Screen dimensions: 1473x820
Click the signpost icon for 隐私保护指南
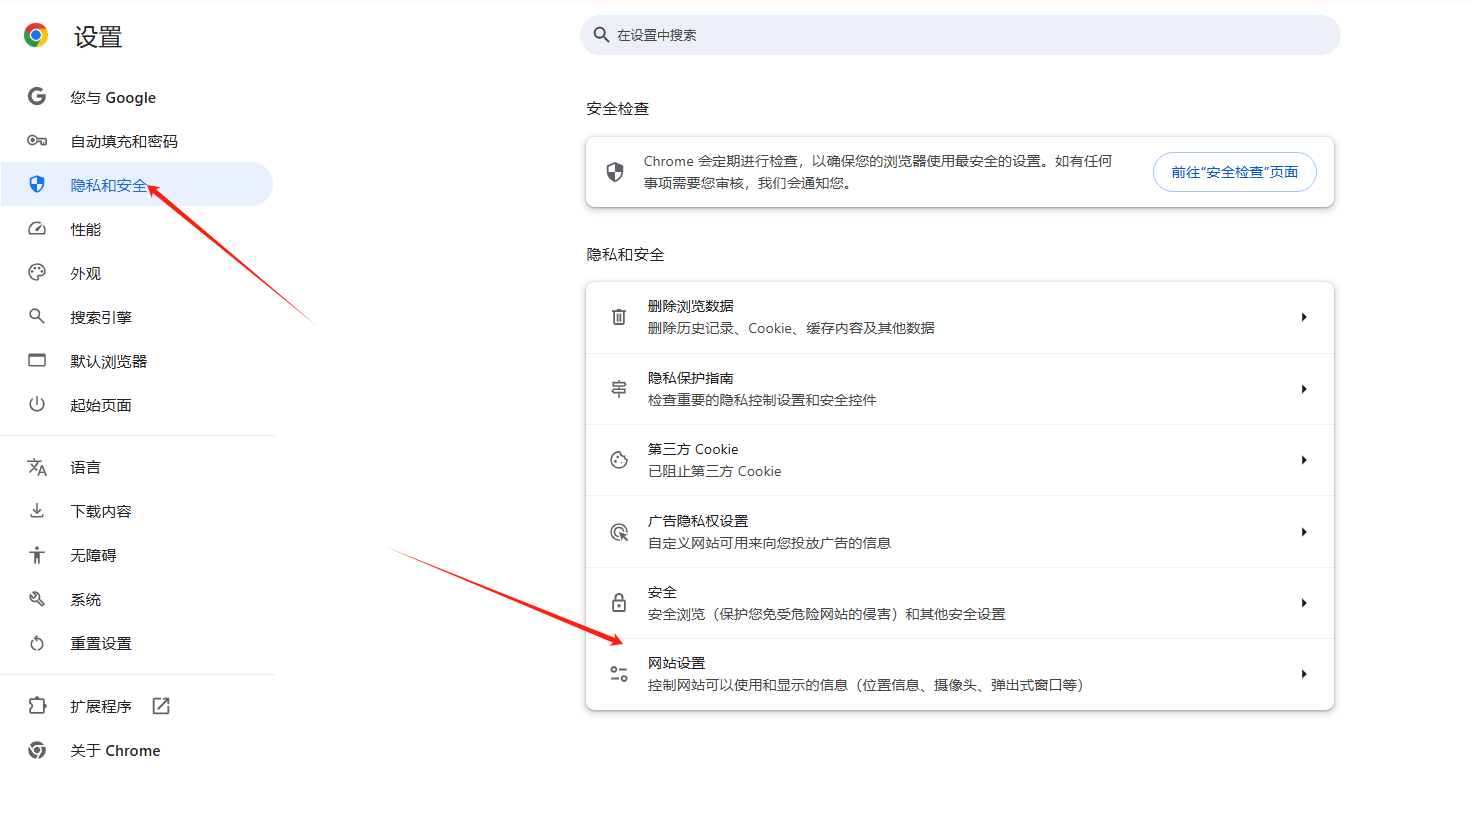coord(619,389)
